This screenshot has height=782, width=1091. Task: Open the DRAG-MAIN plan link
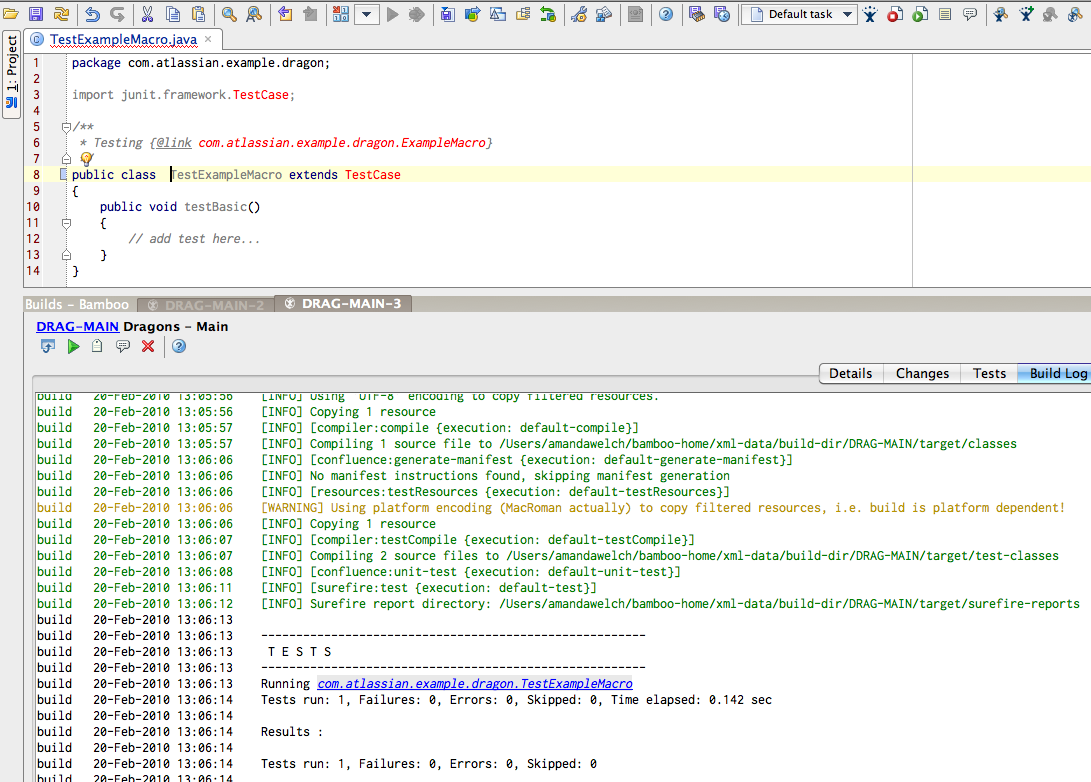coord(78,326)
